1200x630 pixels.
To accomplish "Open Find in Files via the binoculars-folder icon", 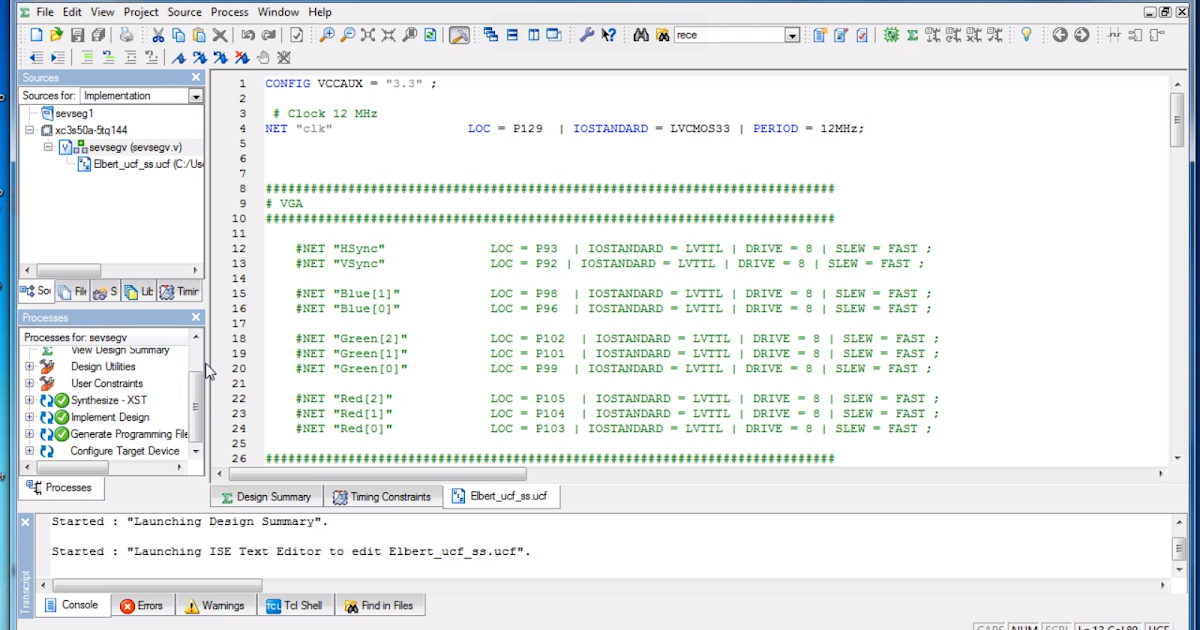I will (662, 35).
